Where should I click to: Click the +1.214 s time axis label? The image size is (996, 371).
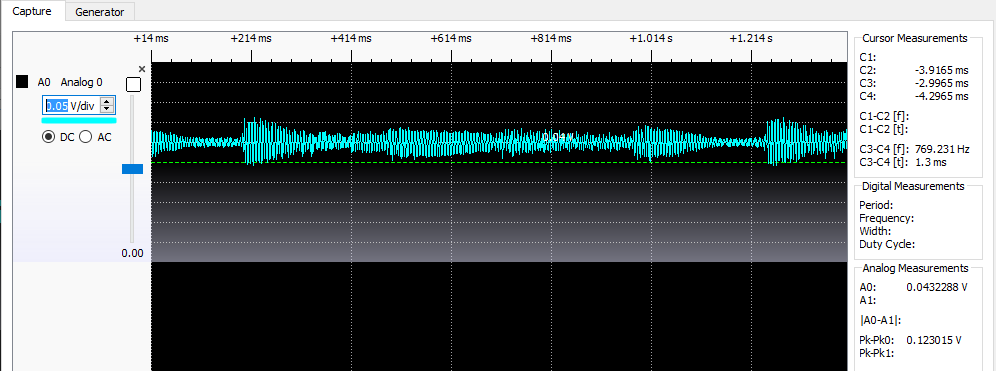751,38
